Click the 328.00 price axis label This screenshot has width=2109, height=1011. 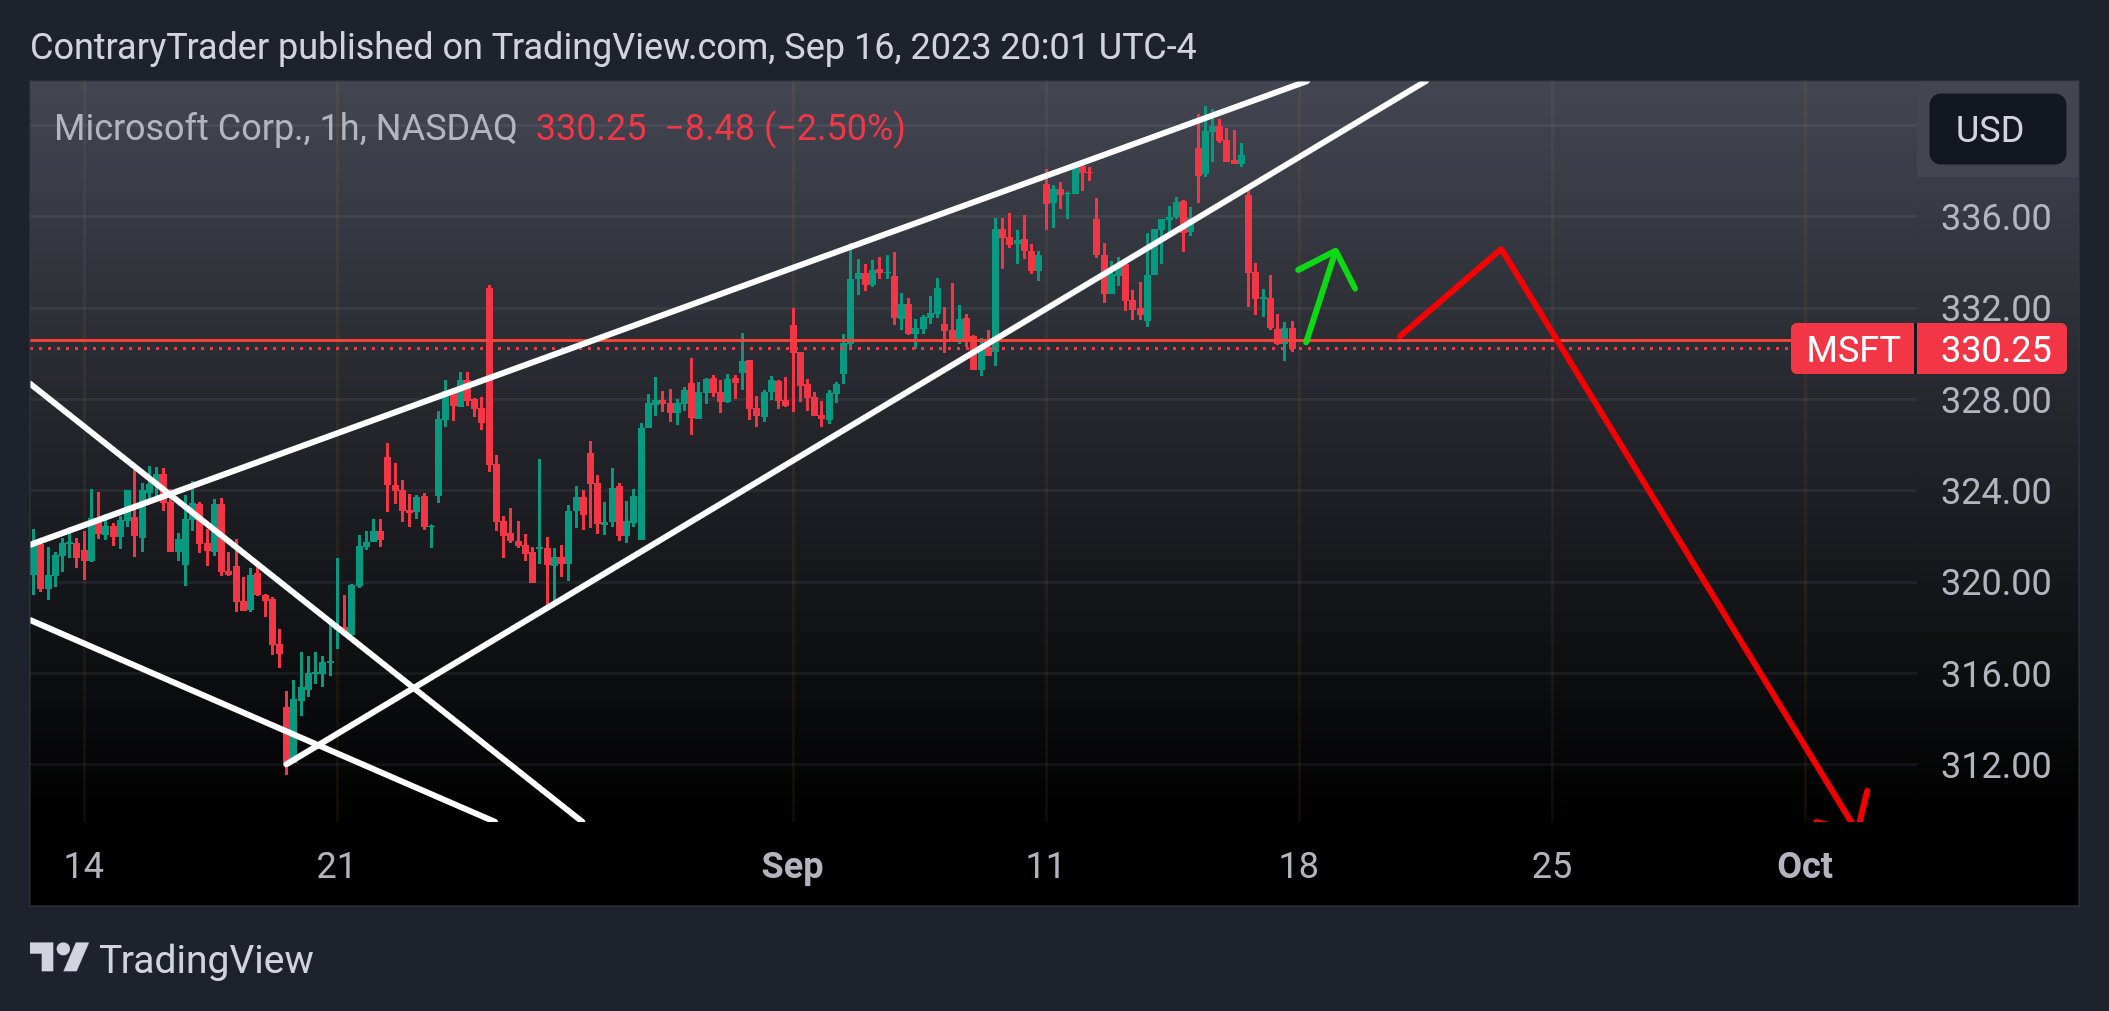coord(1995,401)
